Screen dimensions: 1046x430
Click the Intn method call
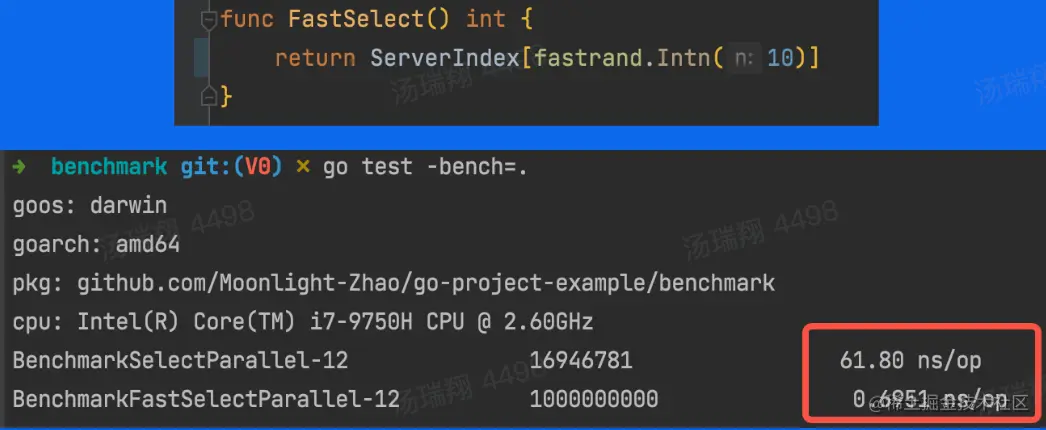685,59
